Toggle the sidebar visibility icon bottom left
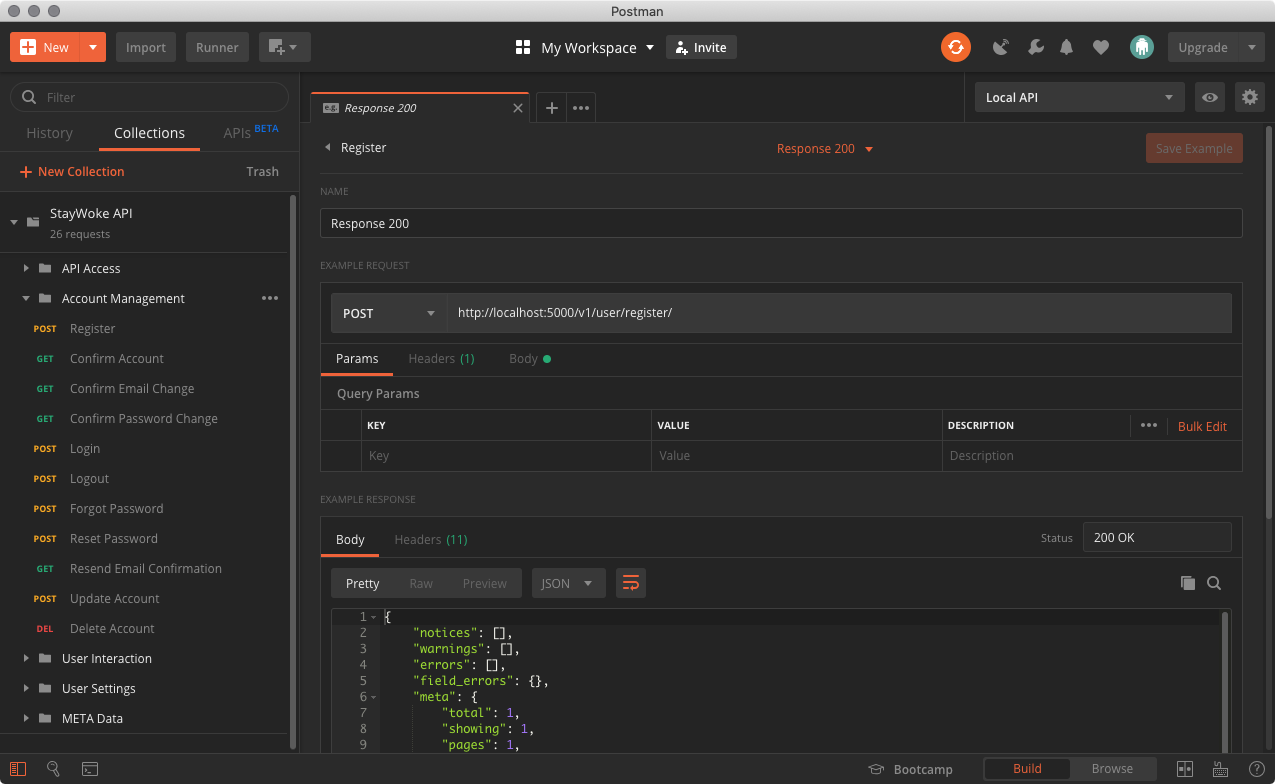 (x=18, y=768)
